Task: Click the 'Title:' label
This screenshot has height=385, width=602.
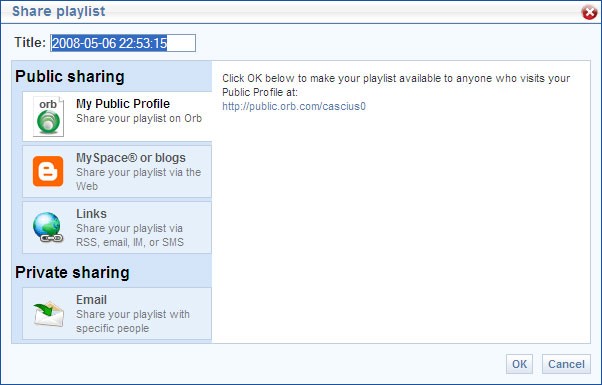Action: pyautogui.click(x=30, y=42)
